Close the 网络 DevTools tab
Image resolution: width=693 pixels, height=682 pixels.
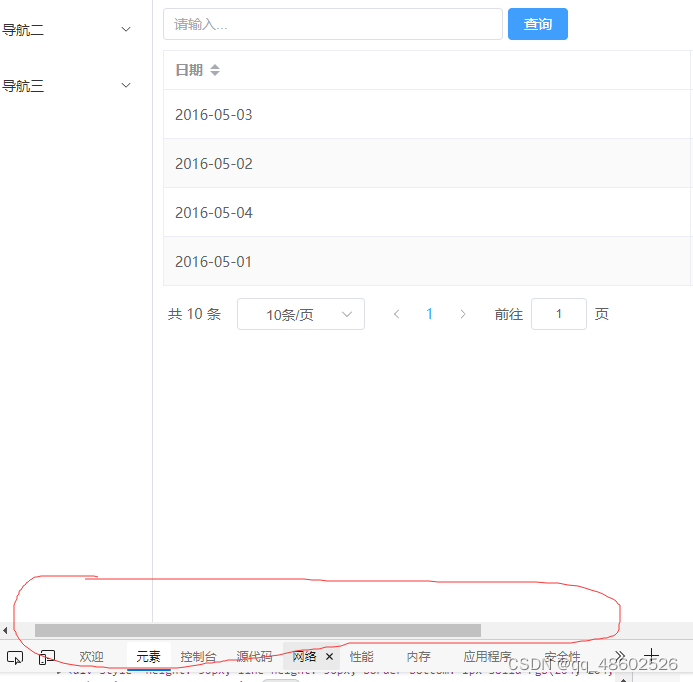[329, 657]
